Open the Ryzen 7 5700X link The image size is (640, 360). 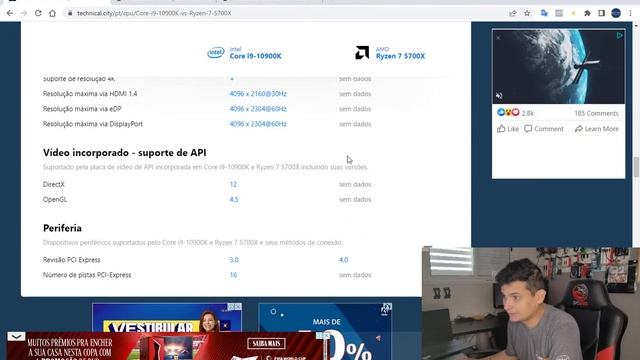tap(400, 56)
